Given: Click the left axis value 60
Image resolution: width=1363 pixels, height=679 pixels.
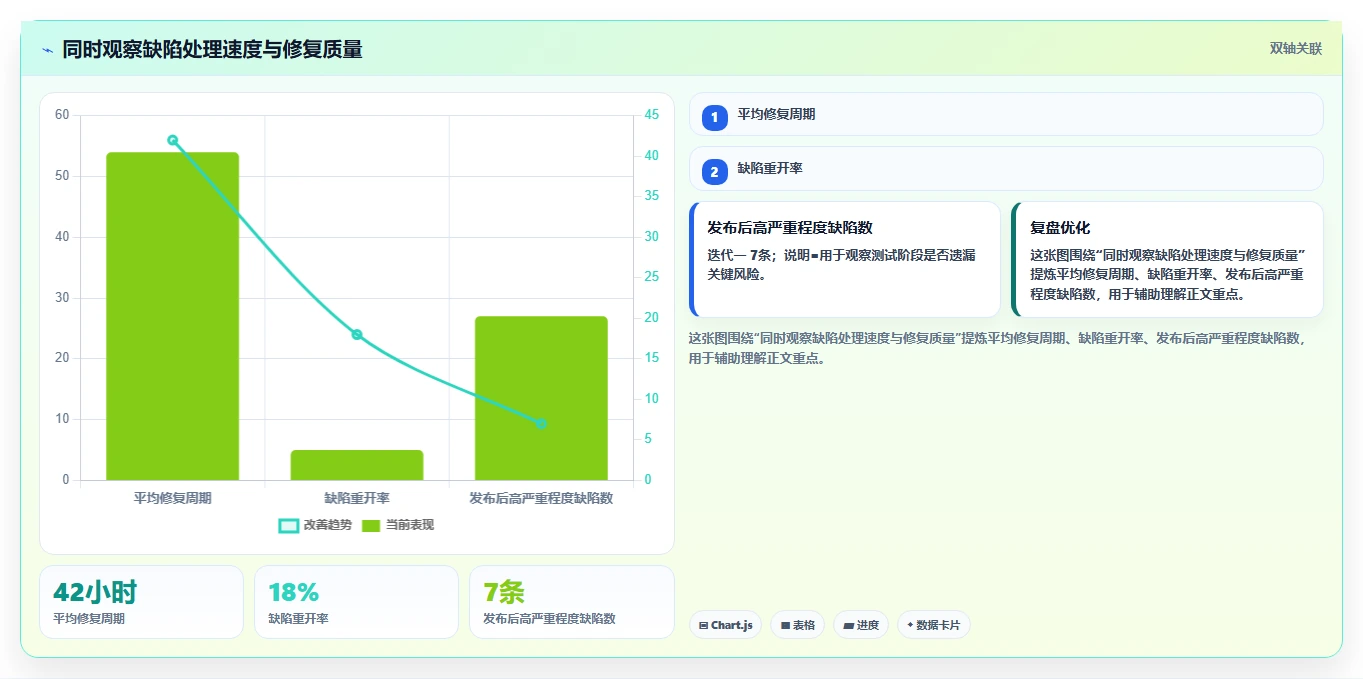Looking at the screenshot, I should (62, 115).
